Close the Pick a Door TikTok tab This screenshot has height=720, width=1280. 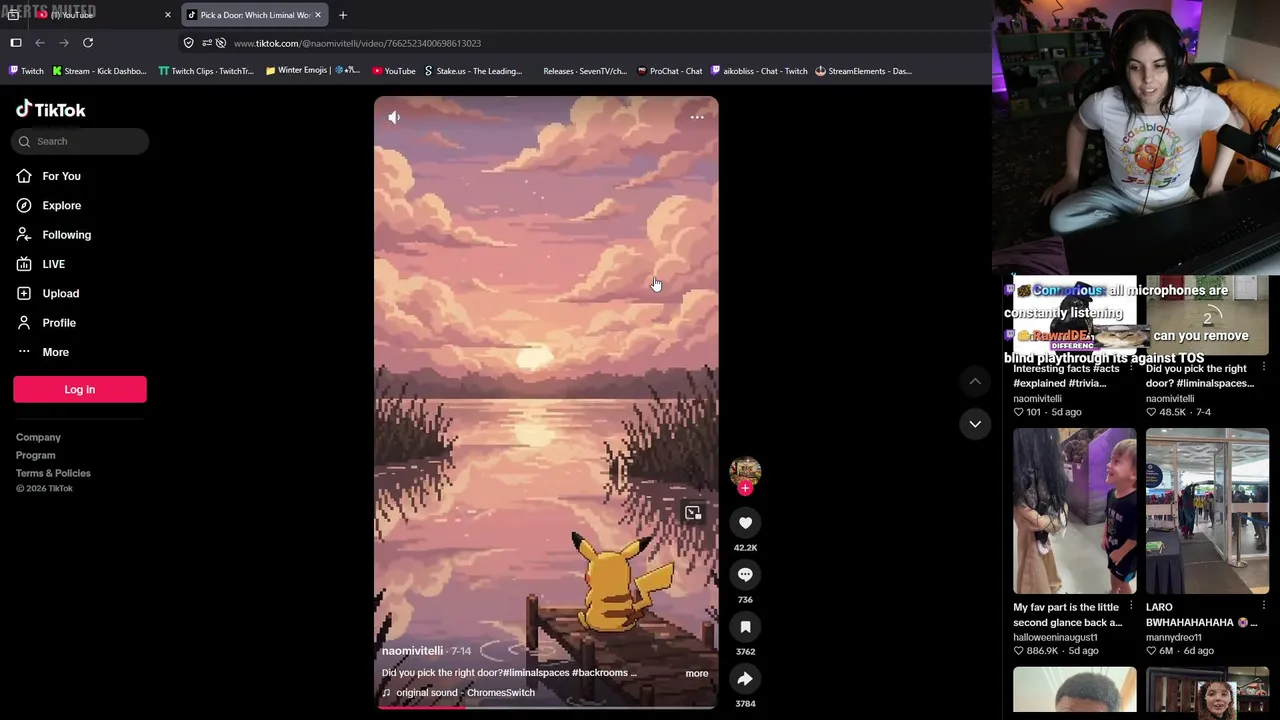318,15
